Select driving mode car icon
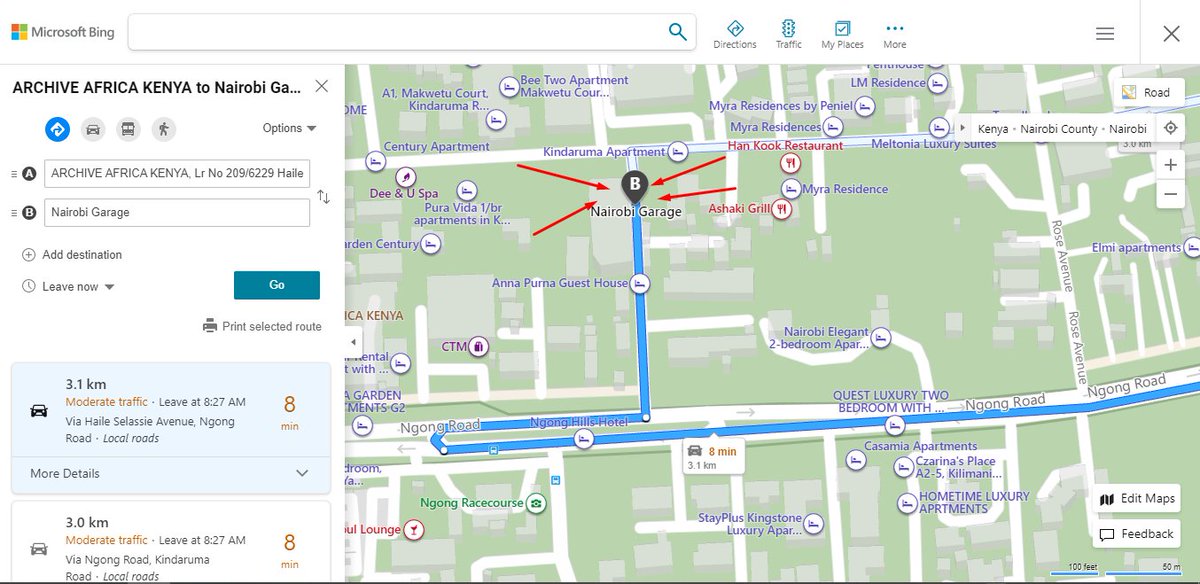 (x=93, y=129)
